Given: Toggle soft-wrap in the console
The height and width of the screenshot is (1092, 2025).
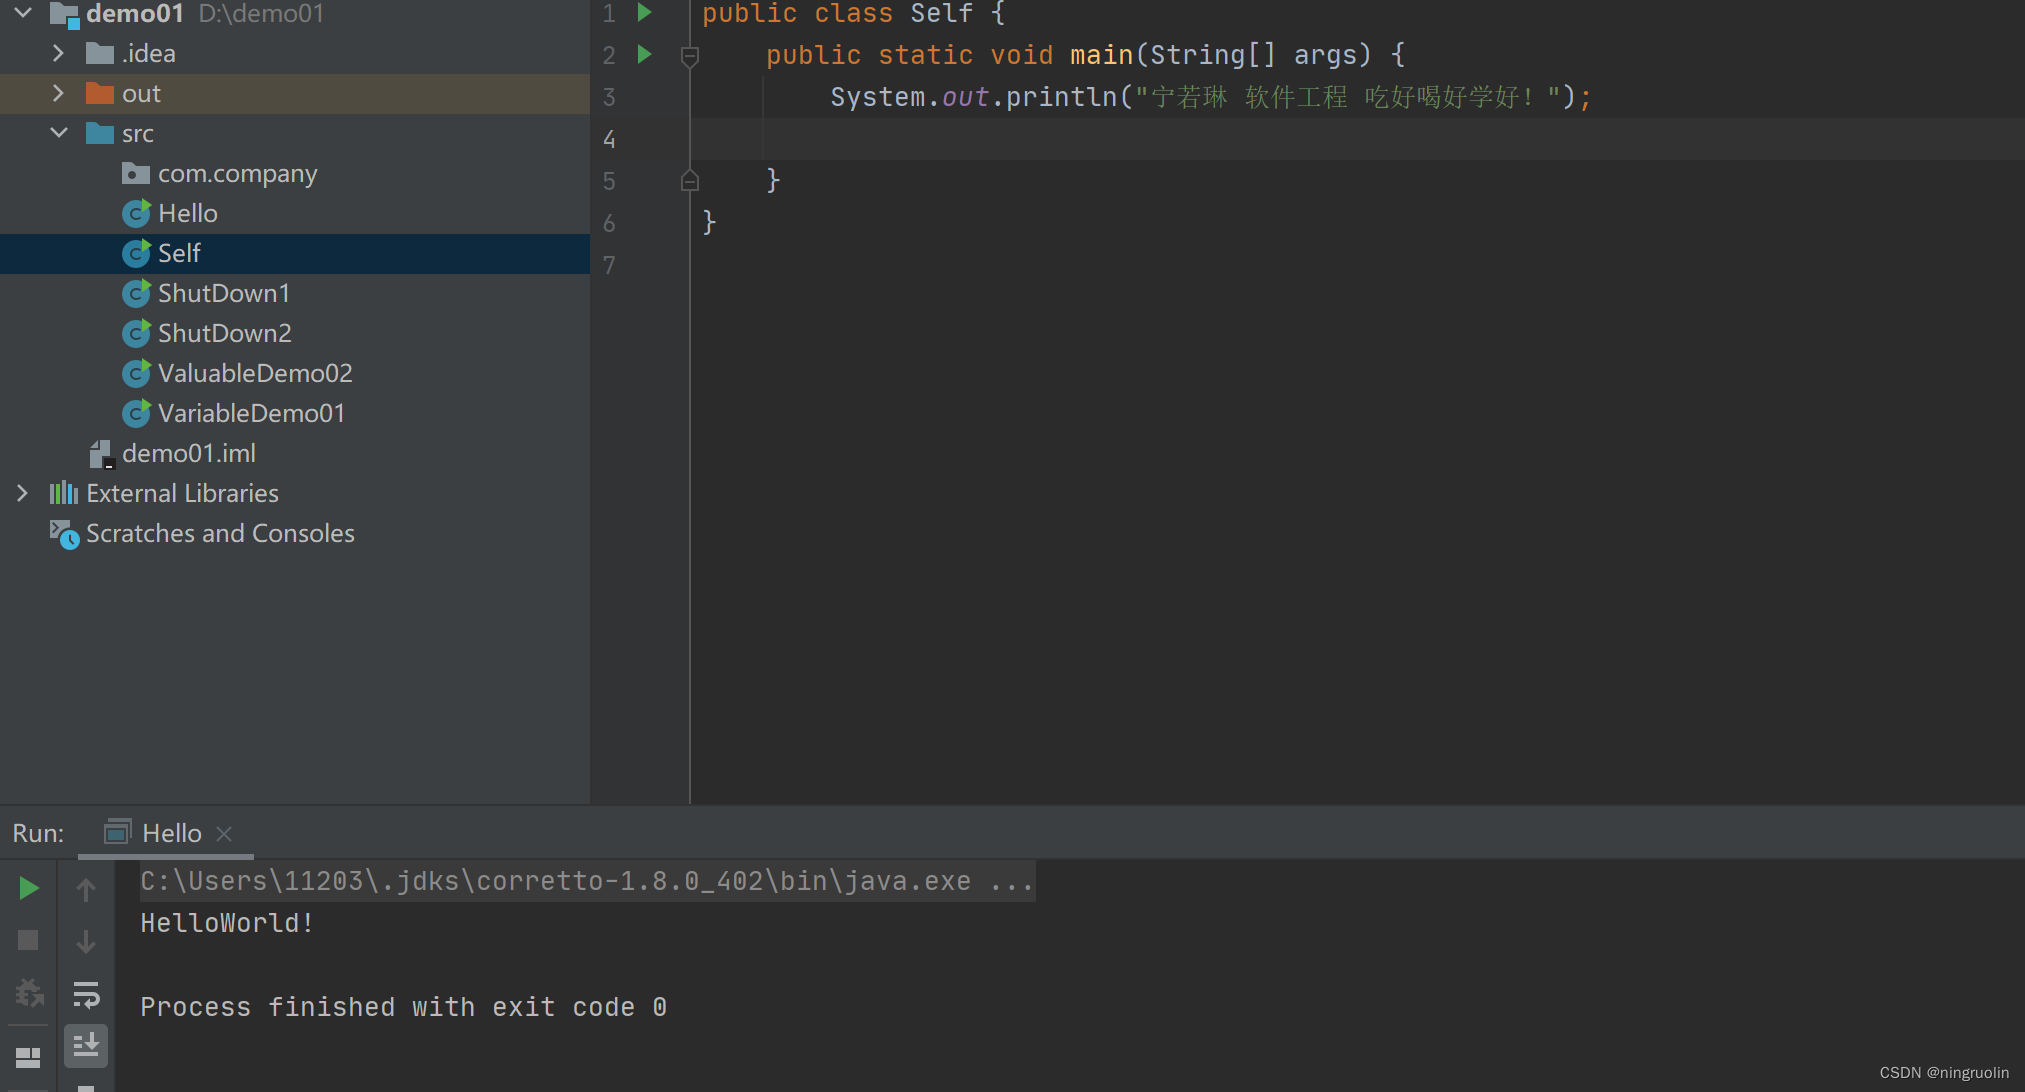Looking at the screenshot, I should pyautogui.click(x=86, y=994).
